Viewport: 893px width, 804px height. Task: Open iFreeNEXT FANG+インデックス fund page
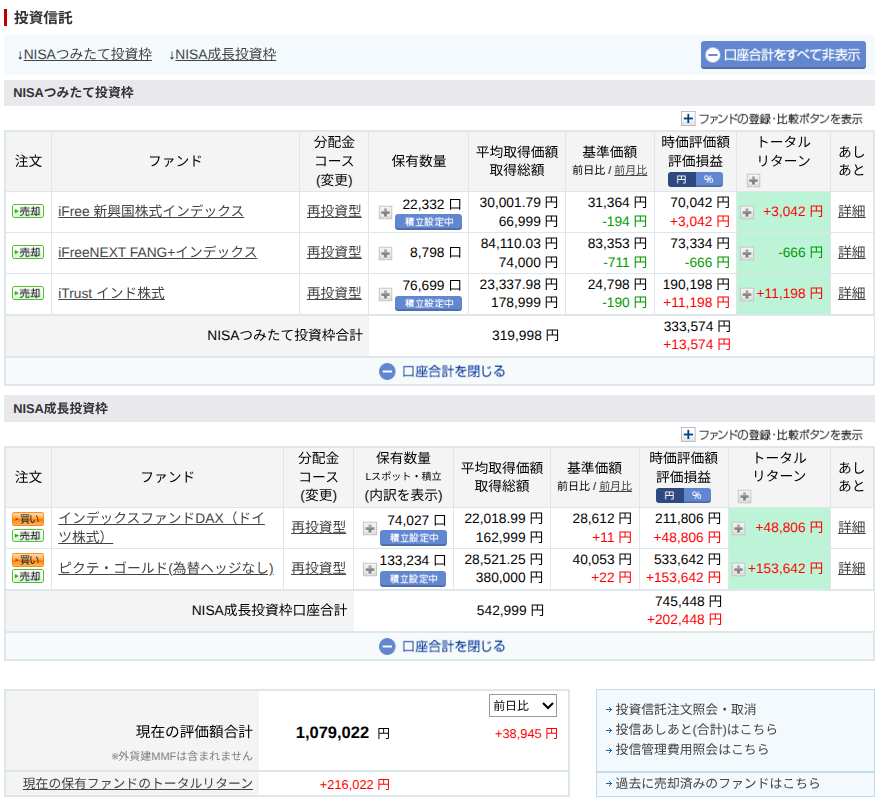[x=157, y=252]
